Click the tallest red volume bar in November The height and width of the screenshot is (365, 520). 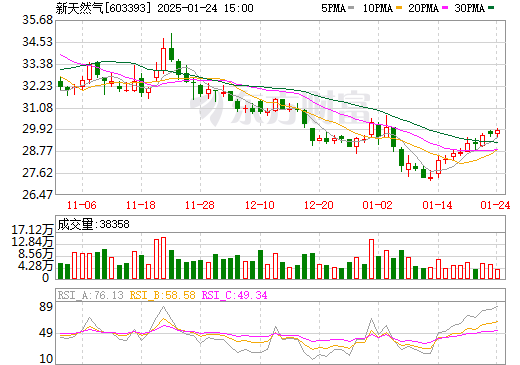163,258
